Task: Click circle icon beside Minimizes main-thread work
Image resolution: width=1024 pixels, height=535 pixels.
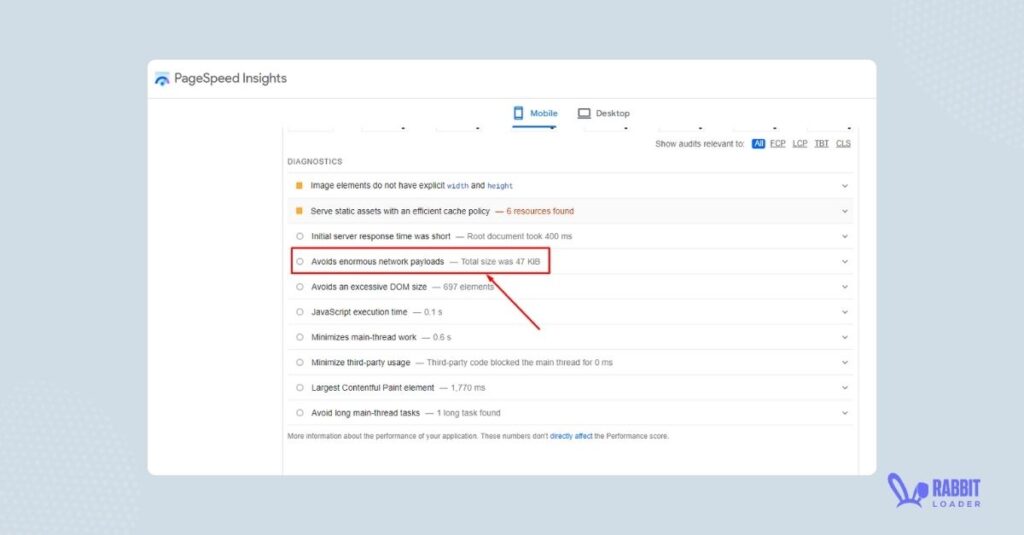Action: point(300,337)
